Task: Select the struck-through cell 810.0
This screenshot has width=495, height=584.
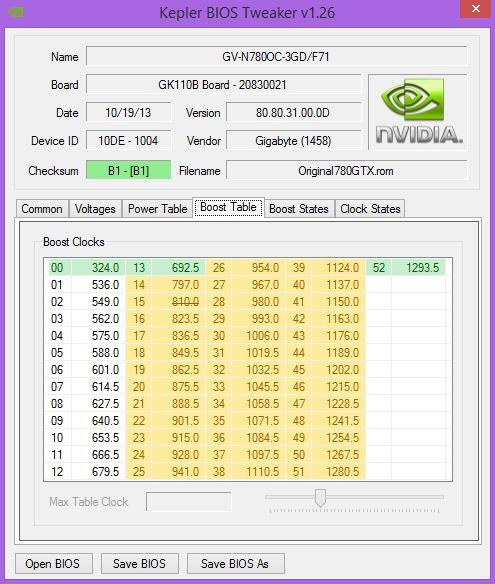Action: point(178,302)
